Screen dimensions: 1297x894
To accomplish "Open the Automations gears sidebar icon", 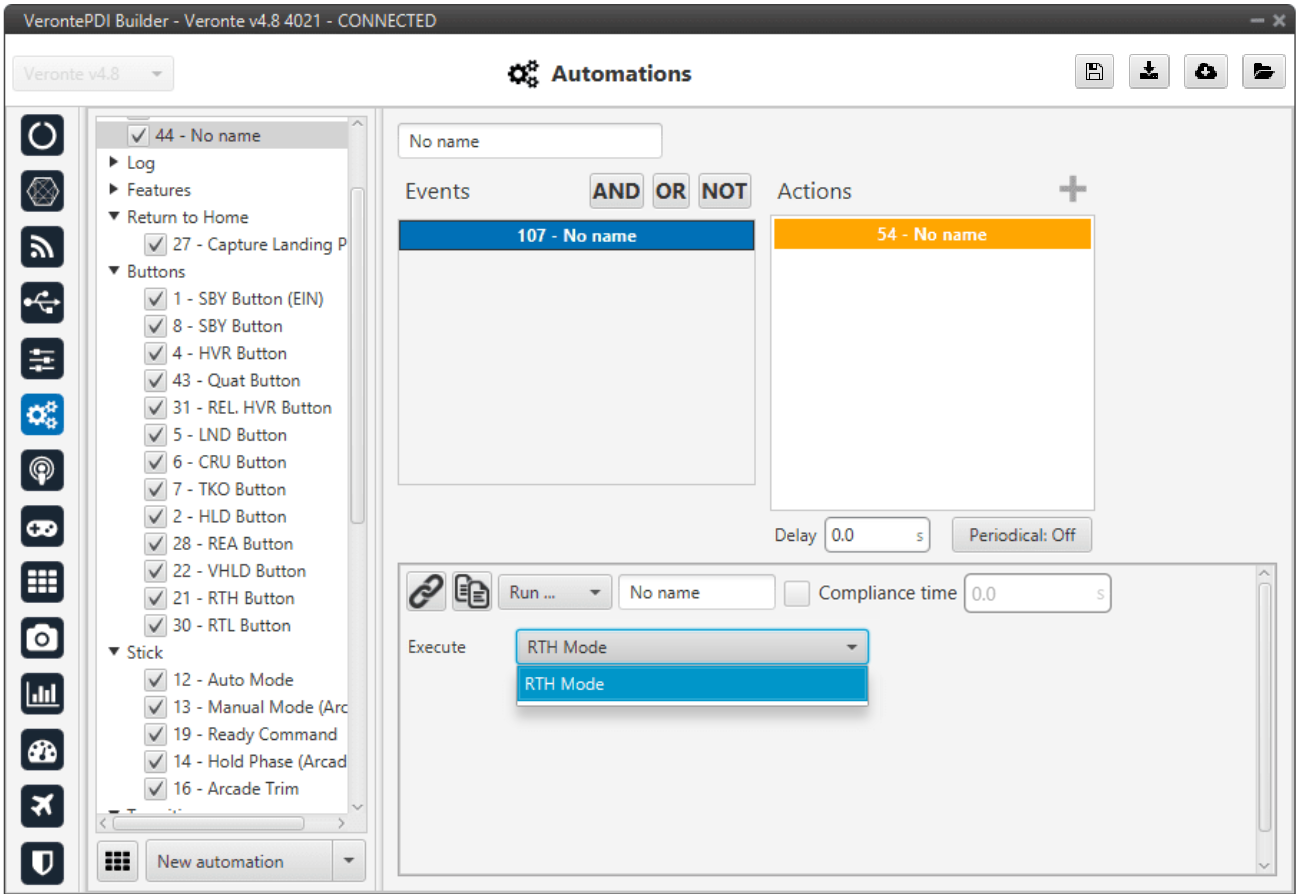I will click(42, 414).
